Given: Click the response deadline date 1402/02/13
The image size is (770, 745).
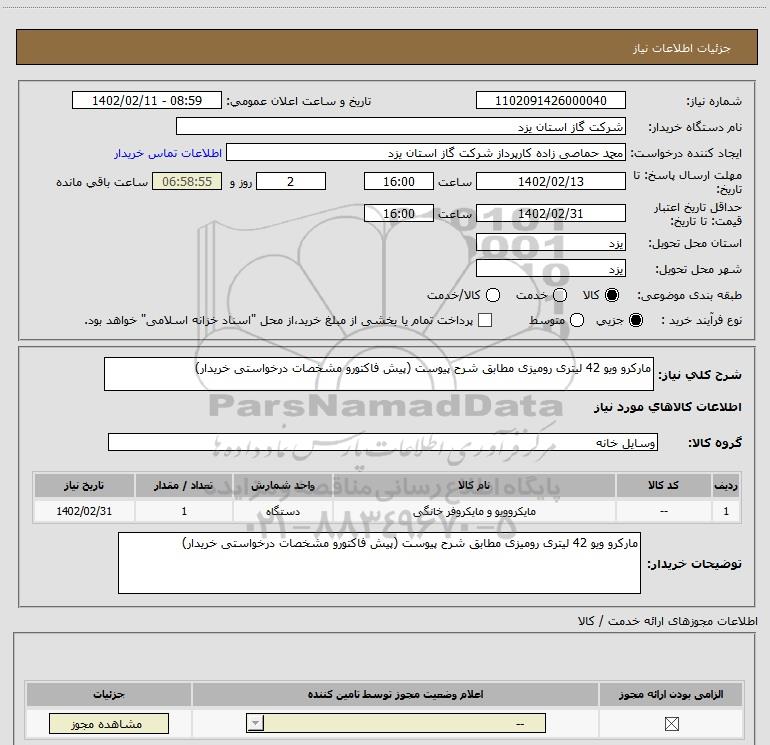Looking at the screenshot, I should tap(550, 181).
